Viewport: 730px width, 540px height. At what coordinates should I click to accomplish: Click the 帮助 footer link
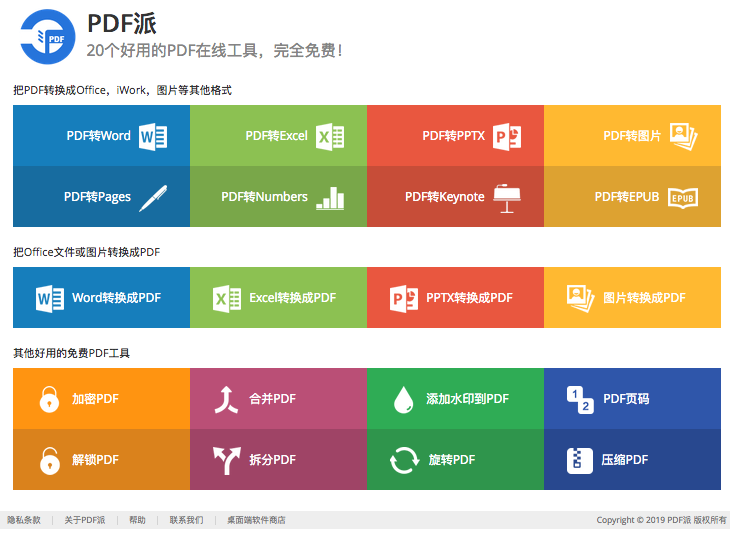tap(137, 520)
